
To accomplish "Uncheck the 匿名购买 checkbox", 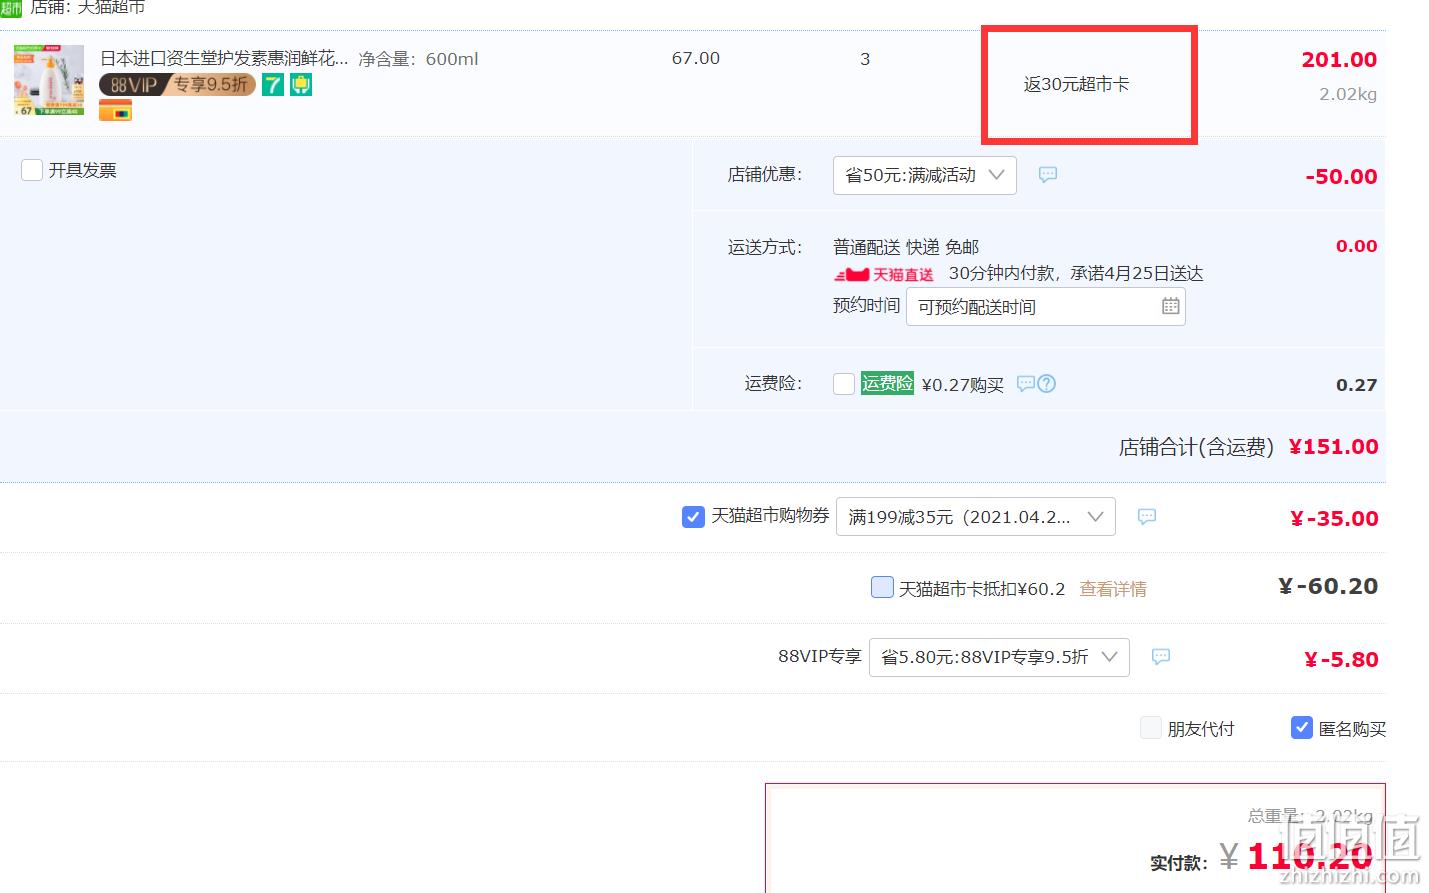I will coord(1302,728).
